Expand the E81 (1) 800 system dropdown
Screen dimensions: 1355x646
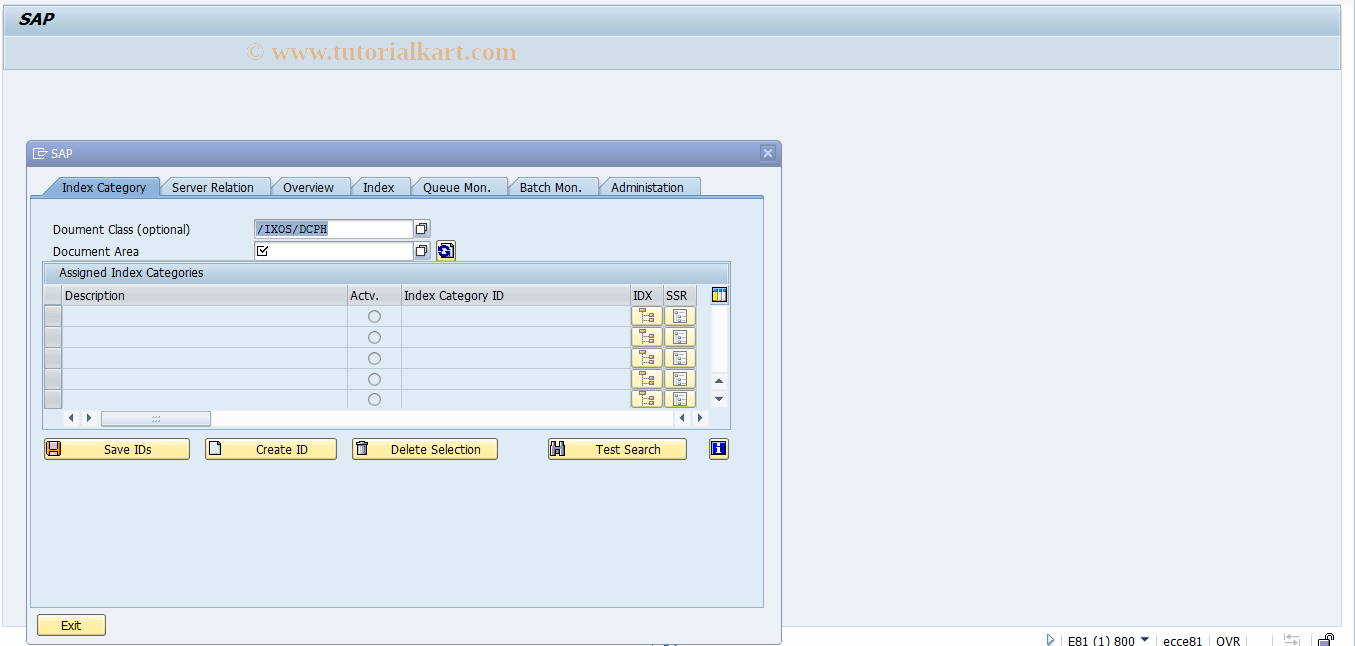(1146, 640)
